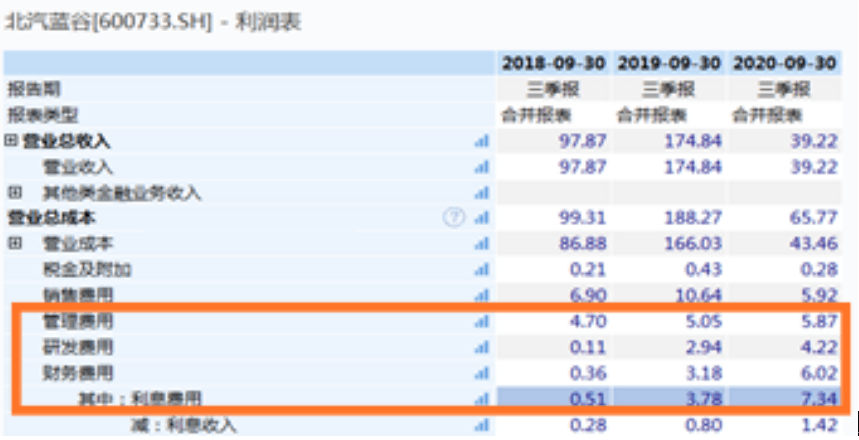Show chart for the 营业总成本 row
This screenshot has height=440, width=859.
click(480, 218)
